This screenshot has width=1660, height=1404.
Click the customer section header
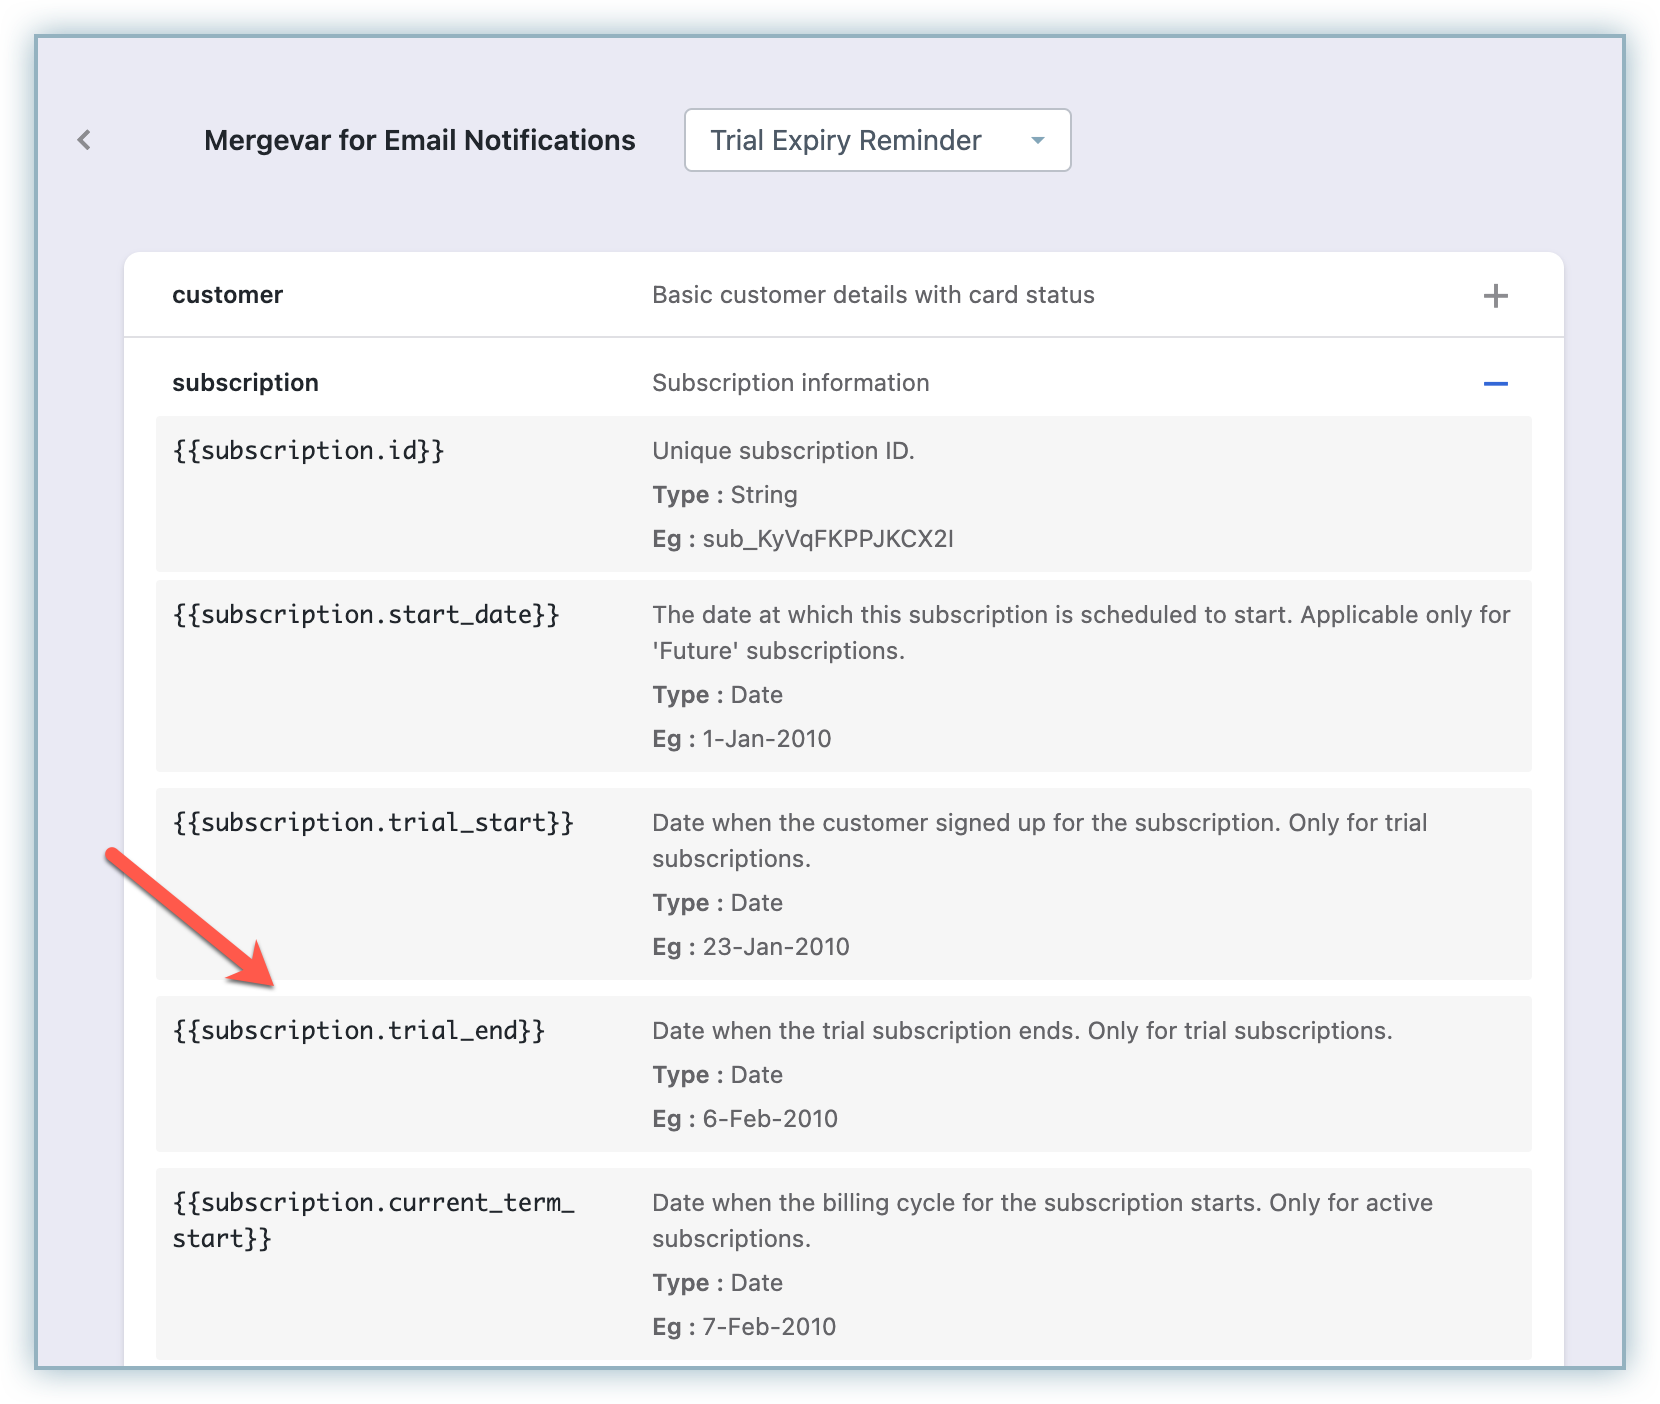click(227, 295)
